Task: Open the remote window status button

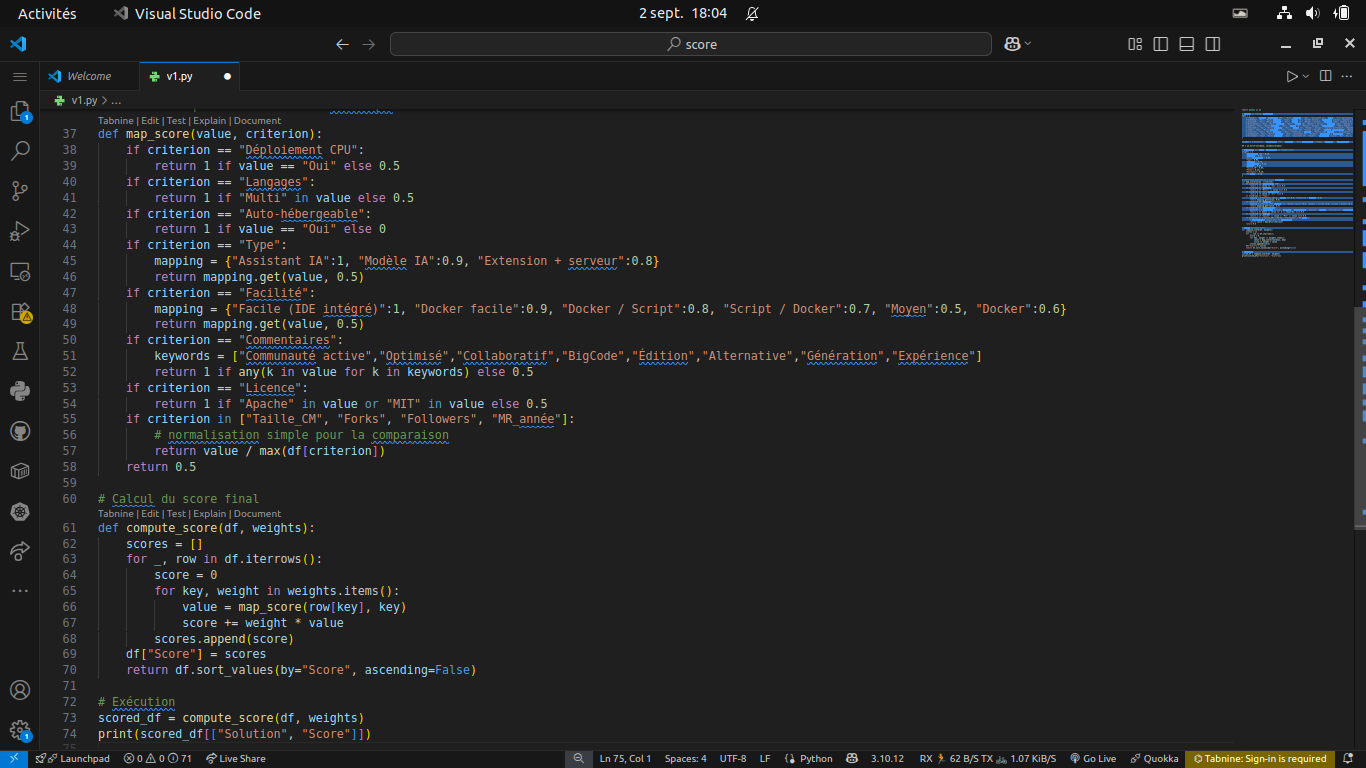Action: (14, 758)
